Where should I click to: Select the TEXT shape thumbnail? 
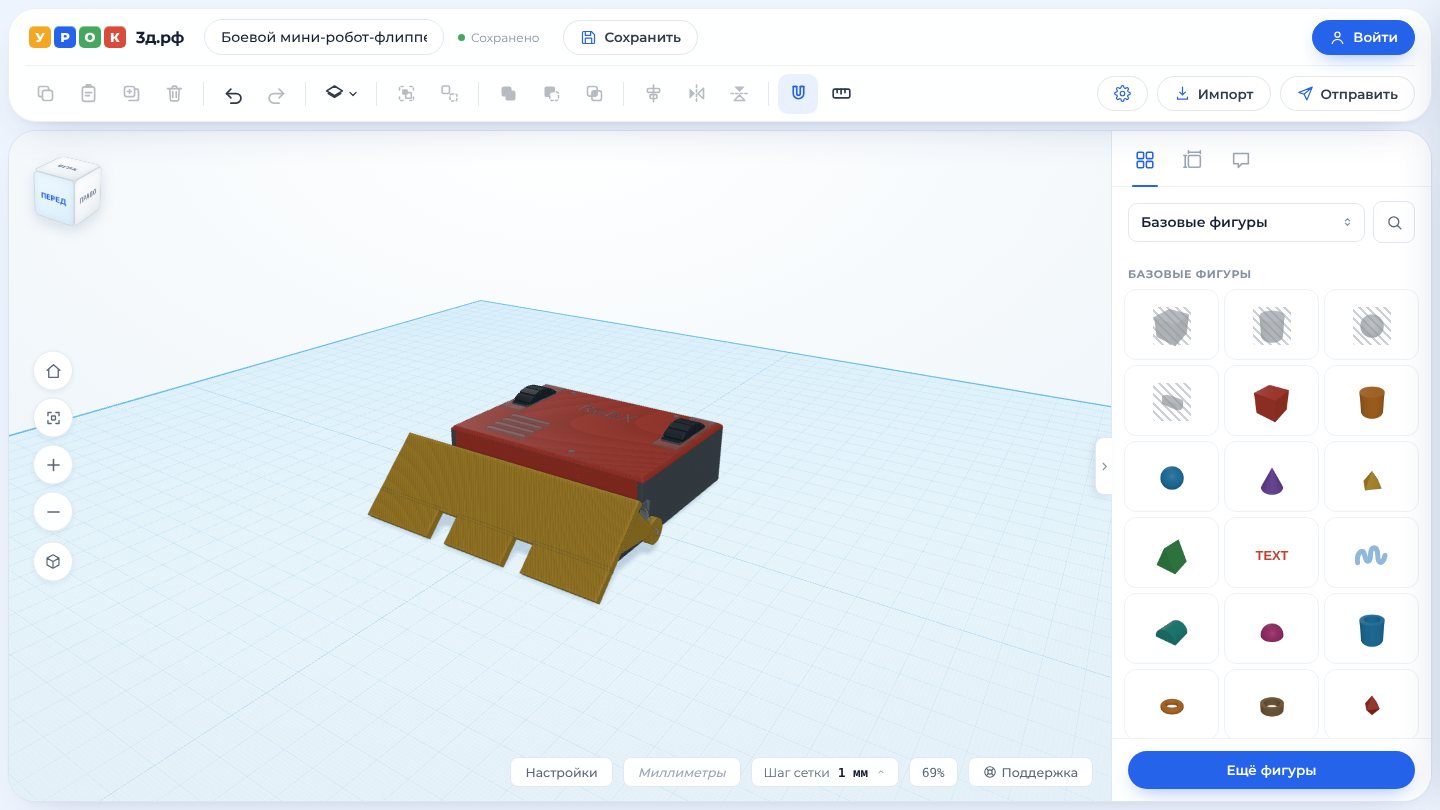tap(1271, 553)
